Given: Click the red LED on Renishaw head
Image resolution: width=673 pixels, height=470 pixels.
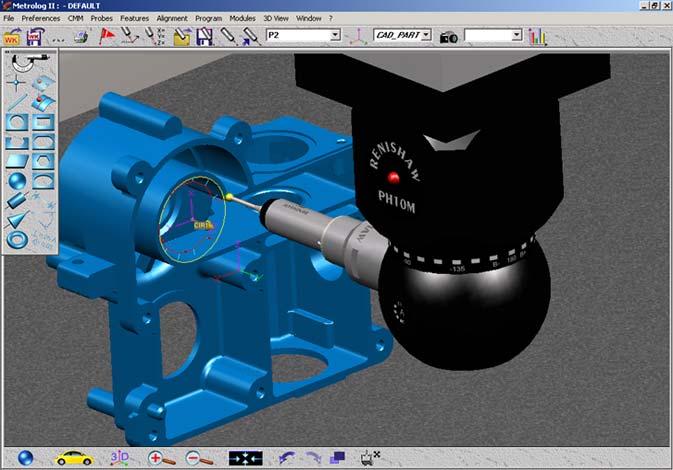Looking at the screenshot, I should (393, 177).
